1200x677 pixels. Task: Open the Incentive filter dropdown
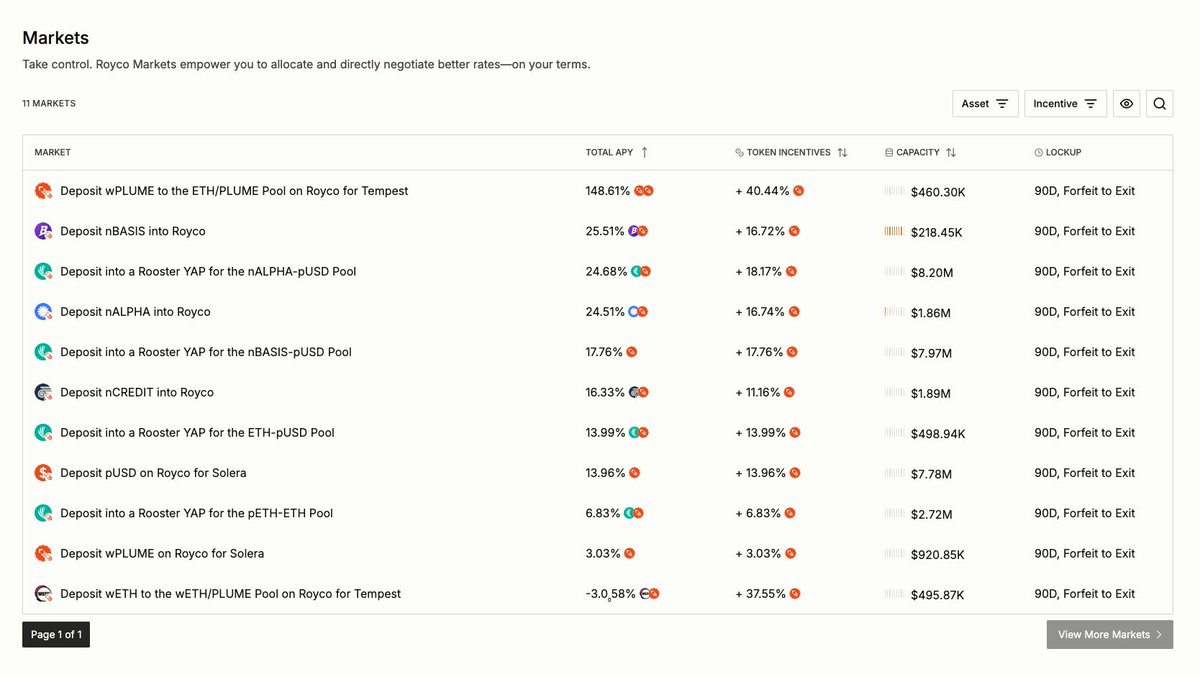(x=1065, y=104)
